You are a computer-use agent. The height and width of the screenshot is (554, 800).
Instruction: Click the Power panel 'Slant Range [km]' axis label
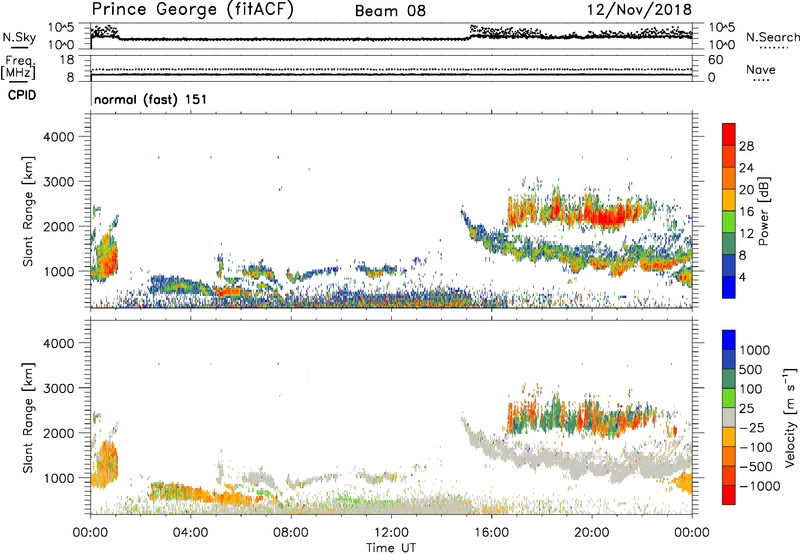[x=28, y=211]
